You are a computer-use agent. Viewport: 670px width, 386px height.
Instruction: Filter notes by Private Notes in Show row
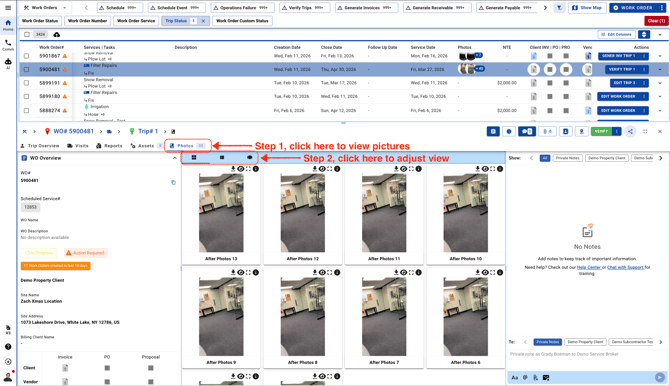(x=567, y=158)
